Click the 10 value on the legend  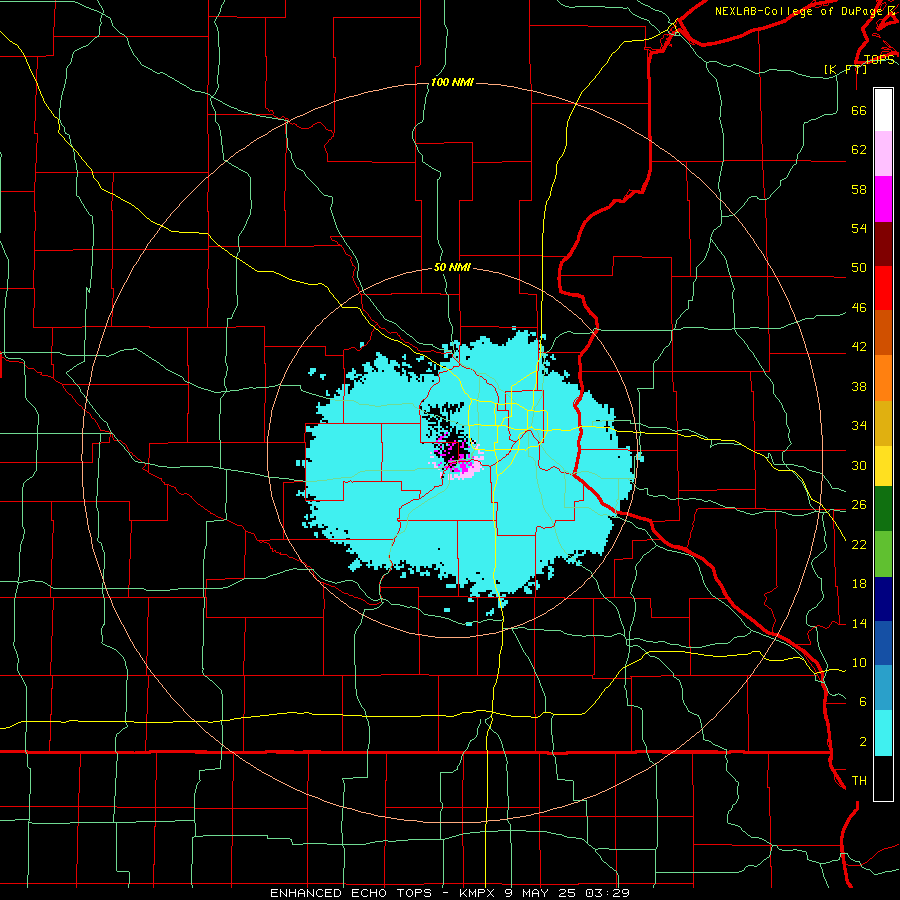pyautogui.click(x=859, y=662)
